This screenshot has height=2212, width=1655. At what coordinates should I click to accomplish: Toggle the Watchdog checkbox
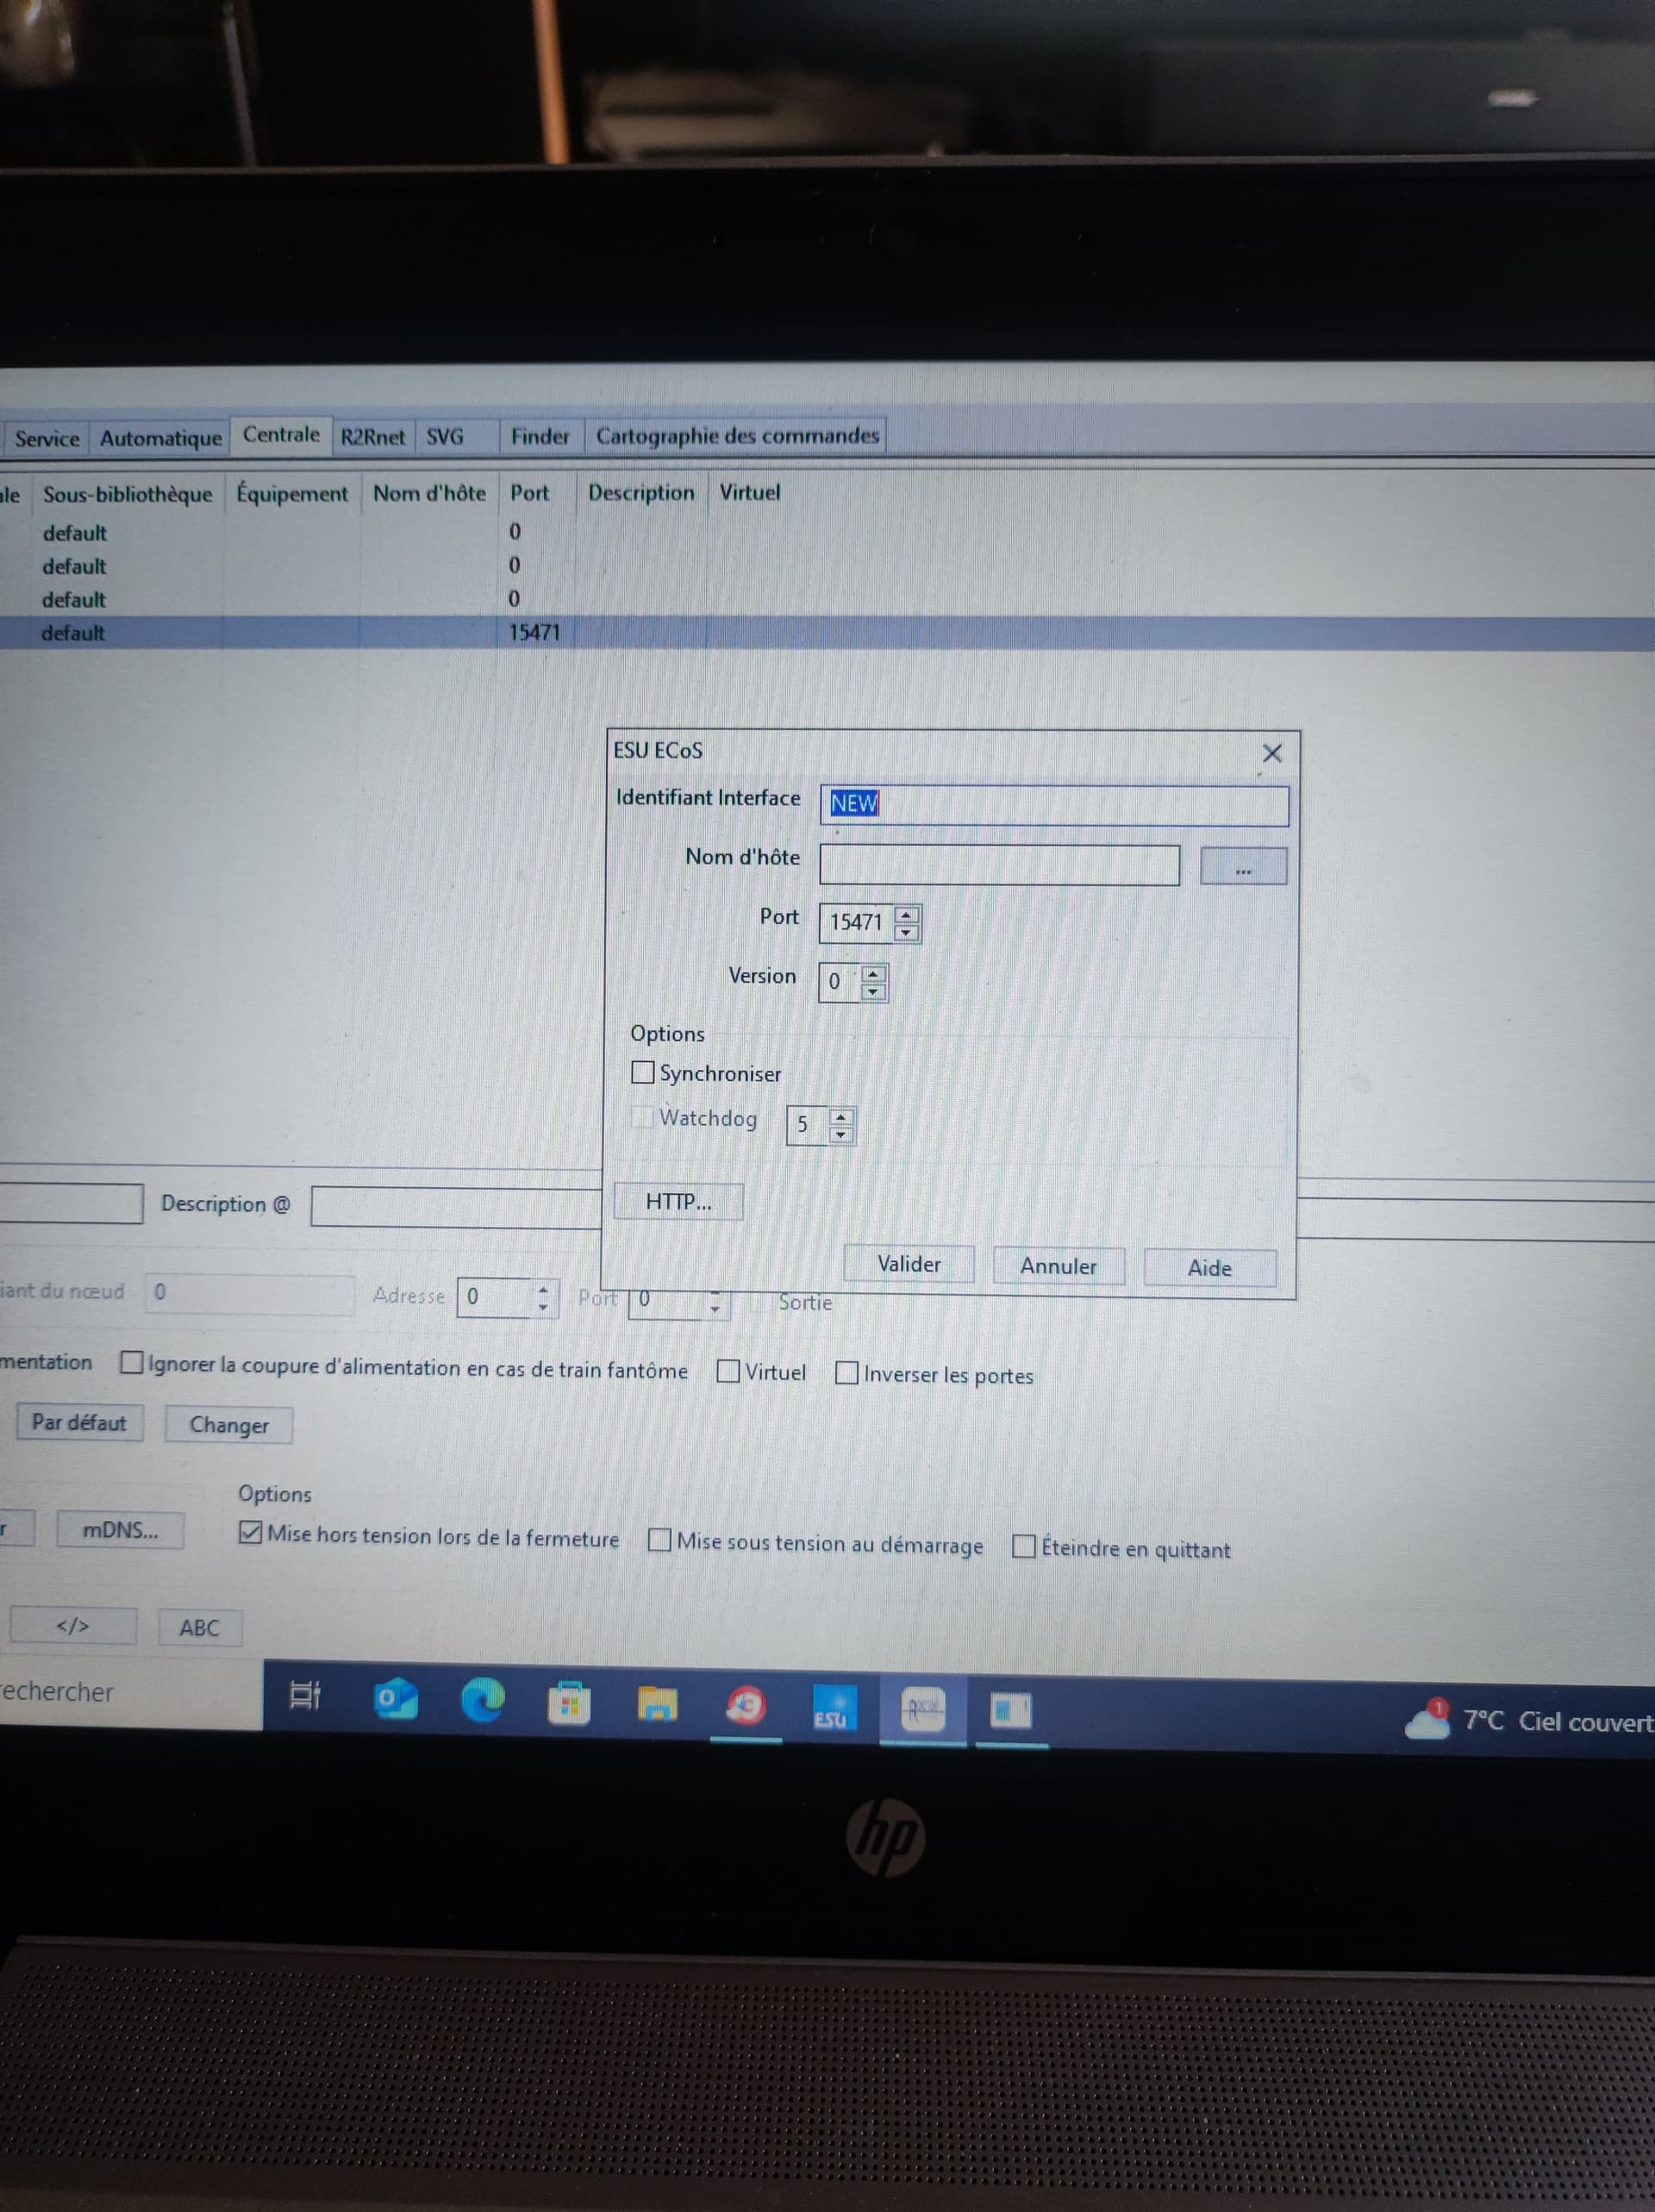[643, 1116]
